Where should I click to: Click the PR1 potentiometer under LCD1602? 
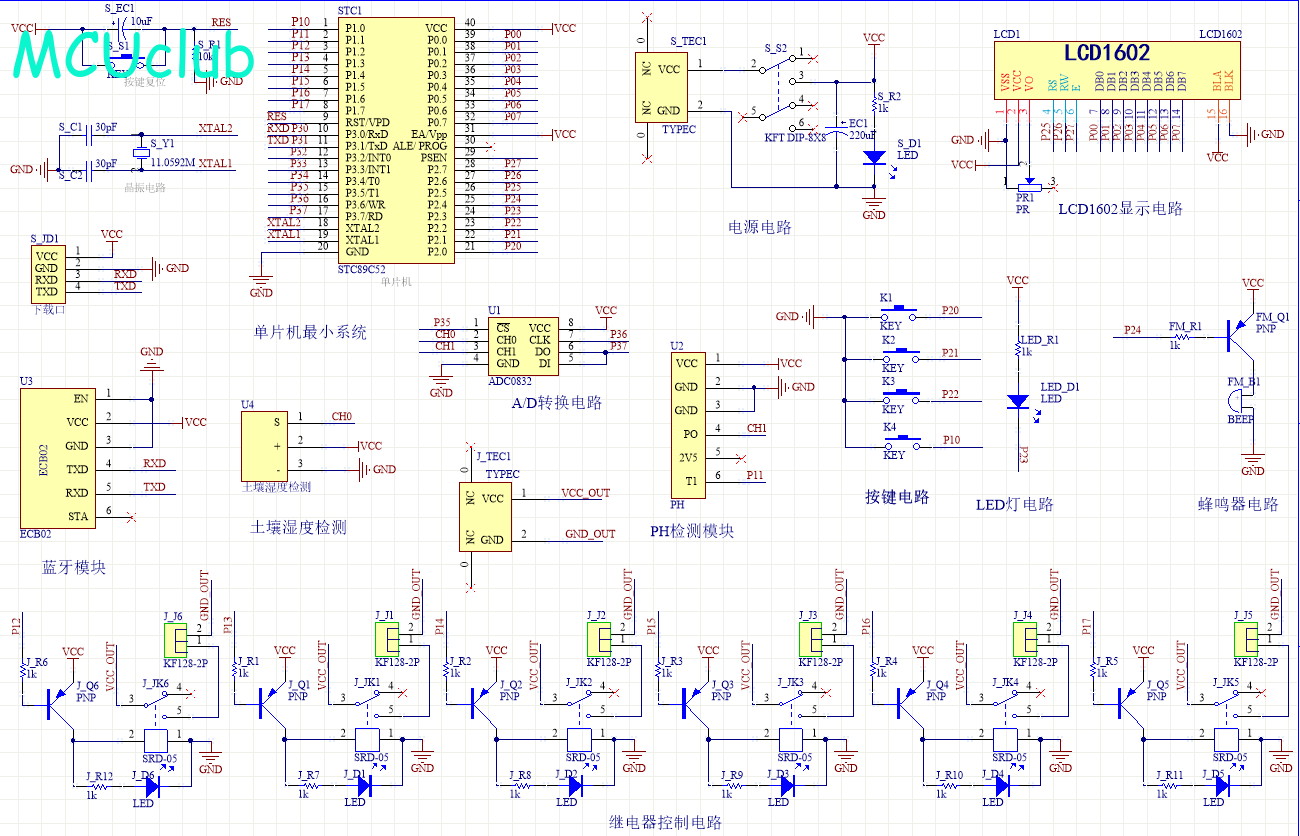pos(1027,186)
